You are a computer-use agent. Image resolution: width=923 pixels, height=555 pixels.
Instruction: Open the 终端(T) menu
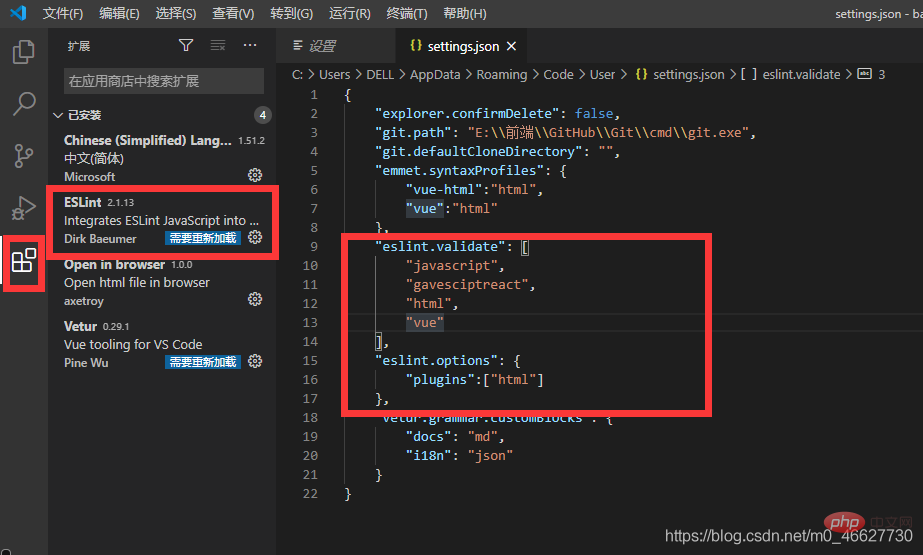coord(407,13)
